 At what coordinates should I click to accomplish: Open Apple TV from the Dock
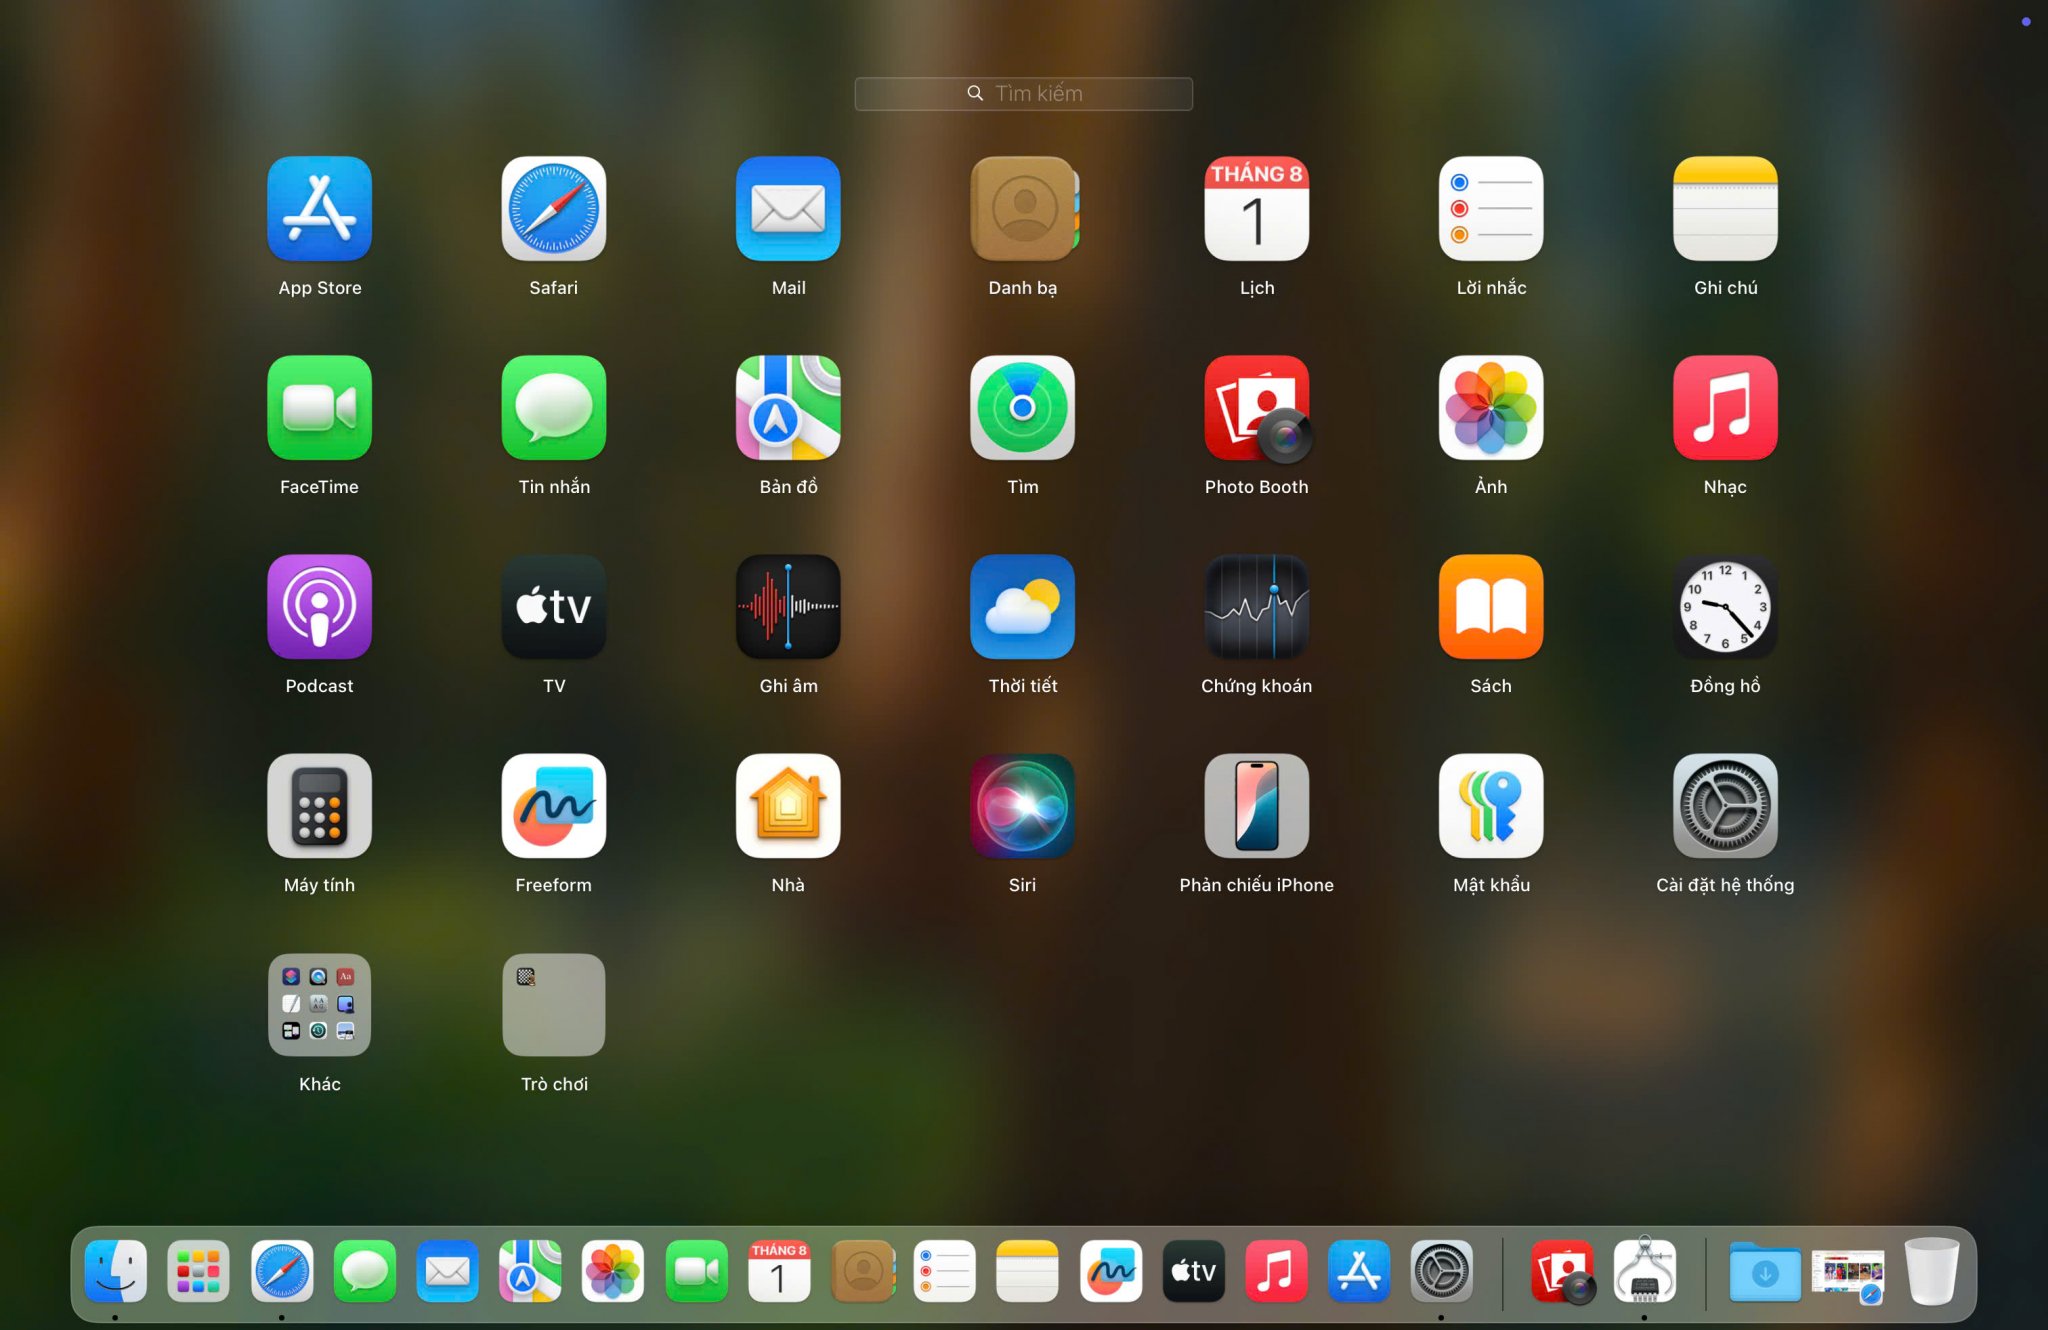click(x=1193, y=1271)
